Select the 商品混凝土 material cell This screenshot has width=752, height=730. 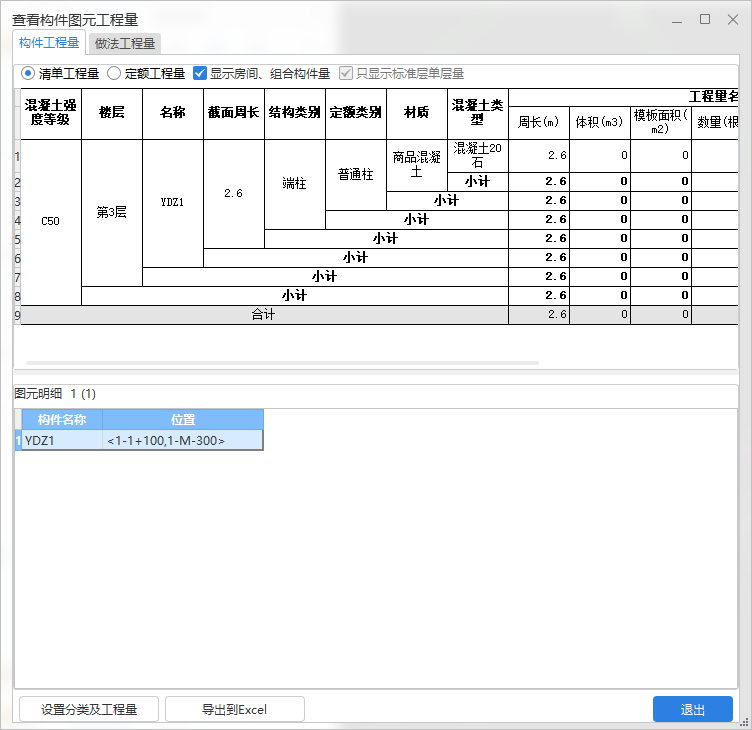coord(416,165)
